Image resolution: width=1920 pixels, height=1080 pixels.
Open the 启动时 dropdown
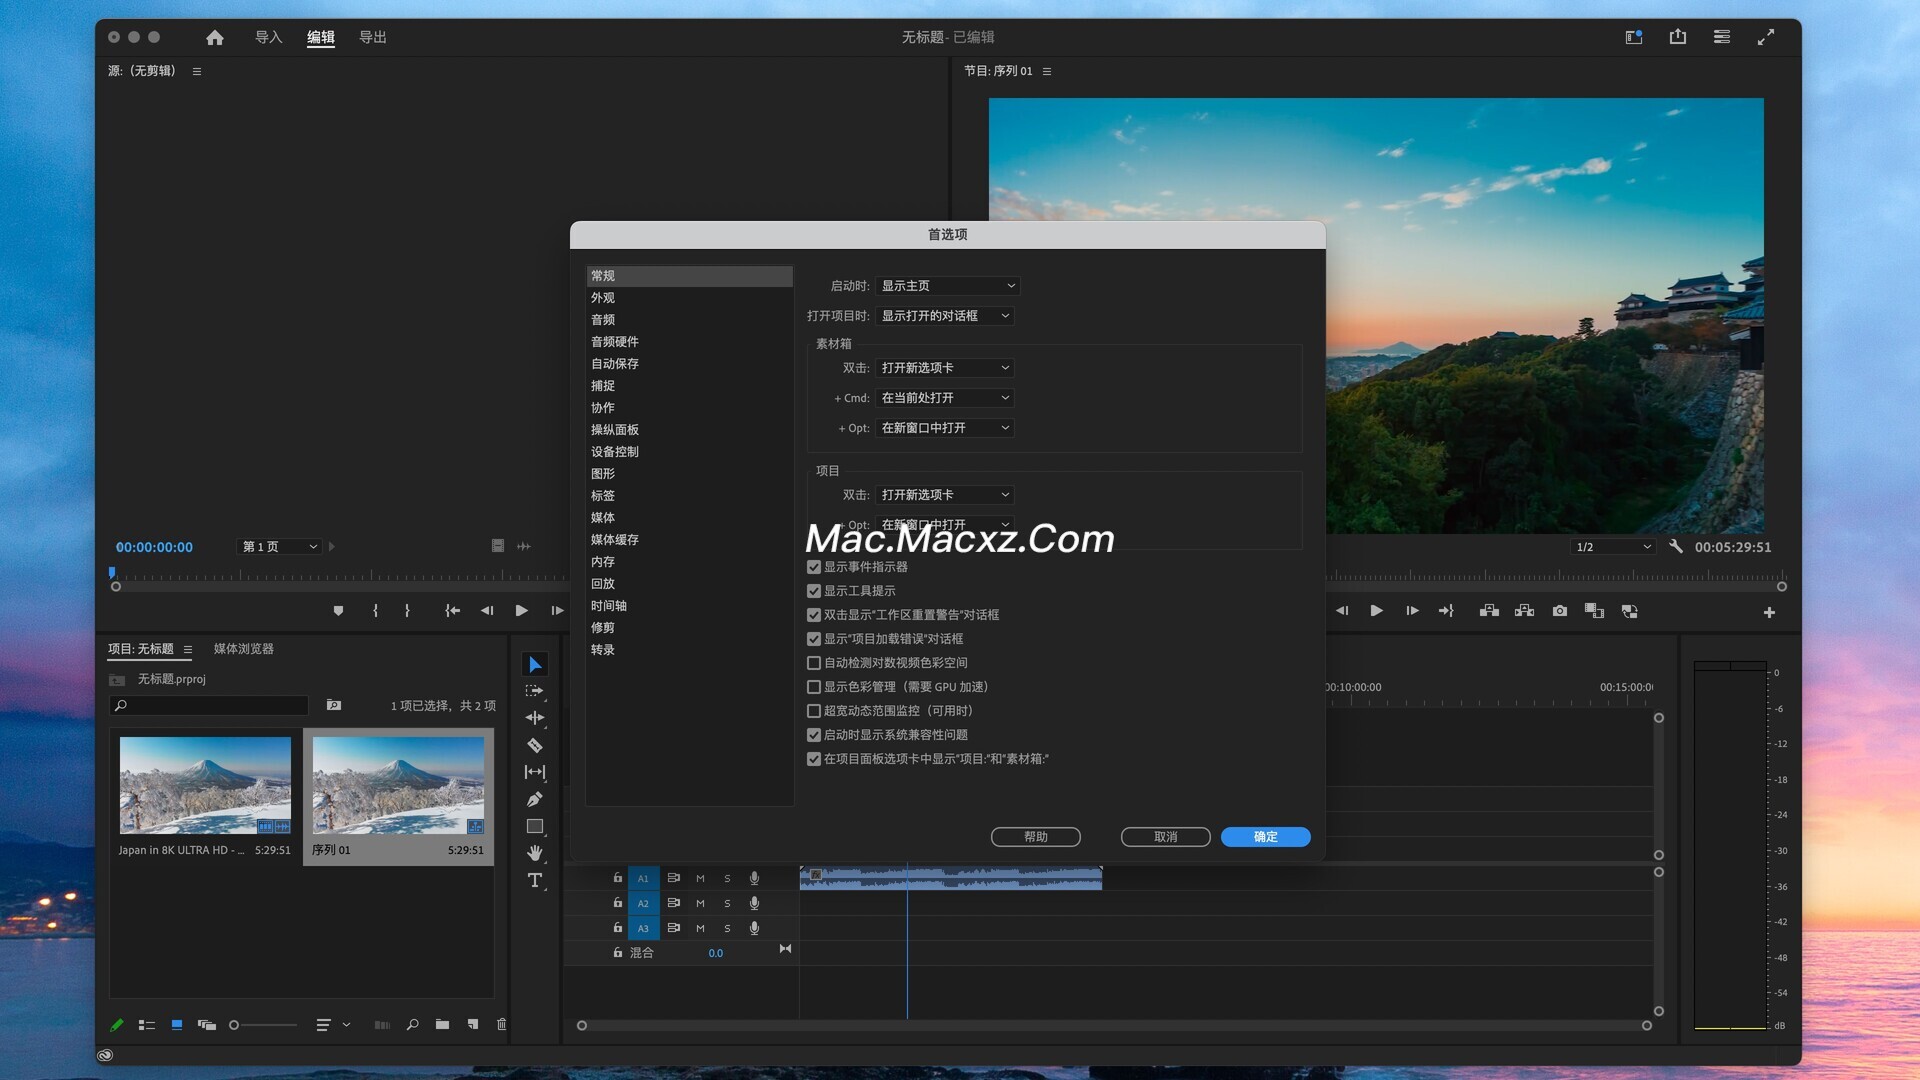coord(946,286)
